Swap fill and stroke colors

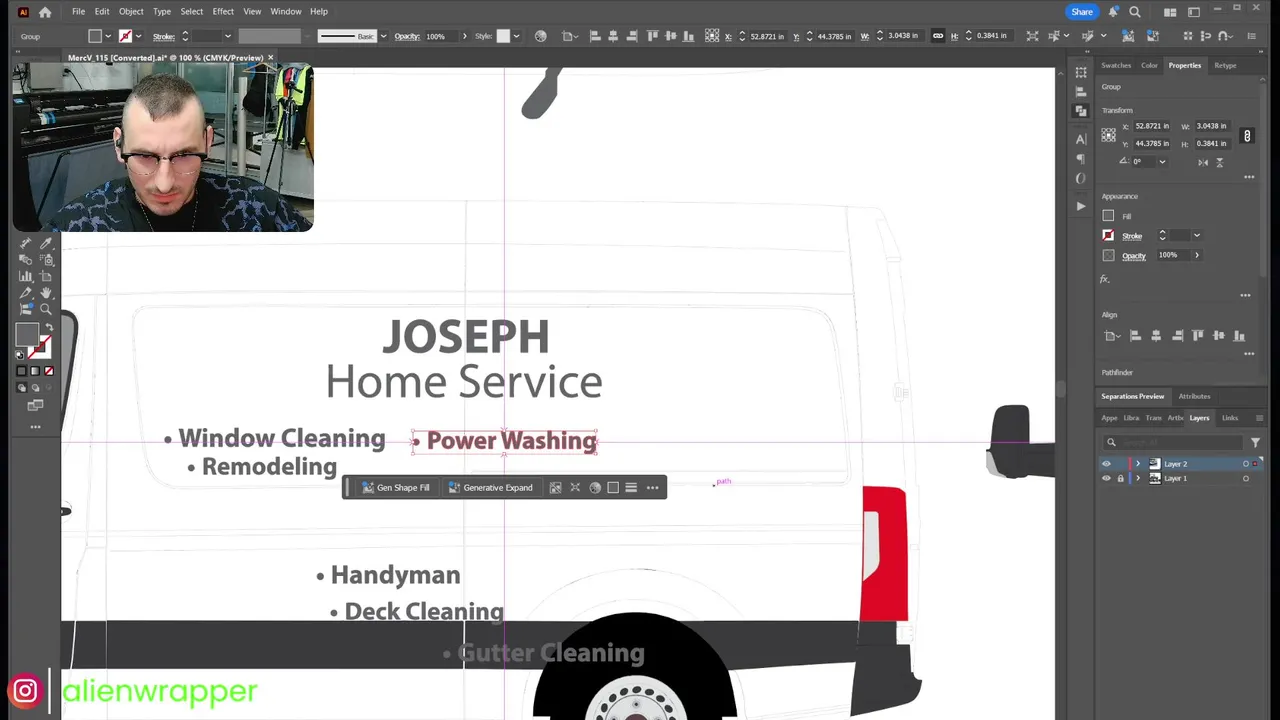[x=49, y=328]
